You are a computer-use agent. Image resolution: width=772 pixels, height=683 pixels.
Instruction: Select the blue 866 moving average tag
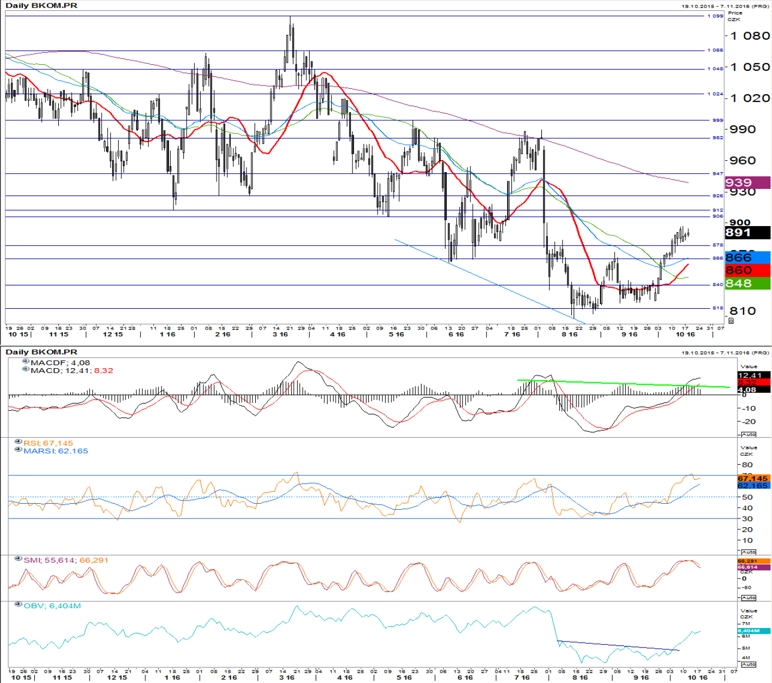click(747, 257)
